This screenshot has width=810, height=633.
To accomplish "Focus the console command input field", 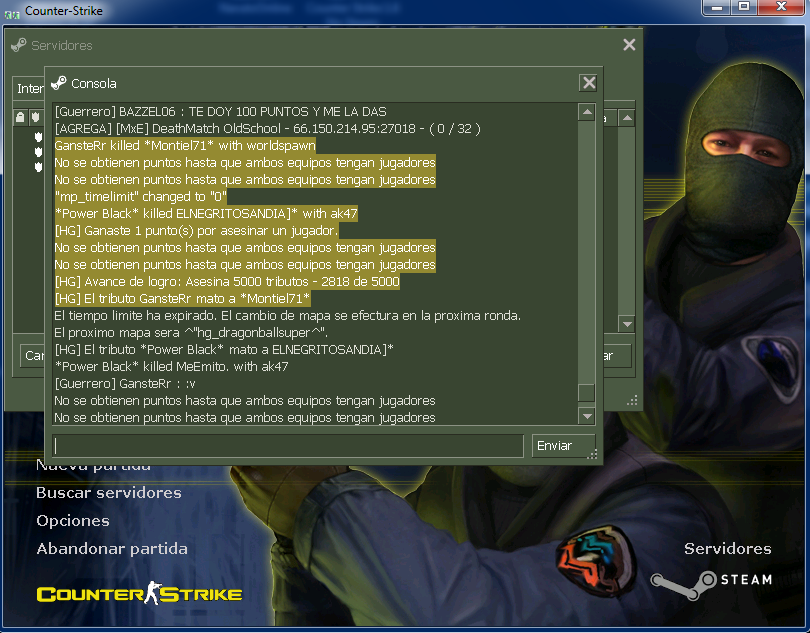I will [x=288, y=445].
